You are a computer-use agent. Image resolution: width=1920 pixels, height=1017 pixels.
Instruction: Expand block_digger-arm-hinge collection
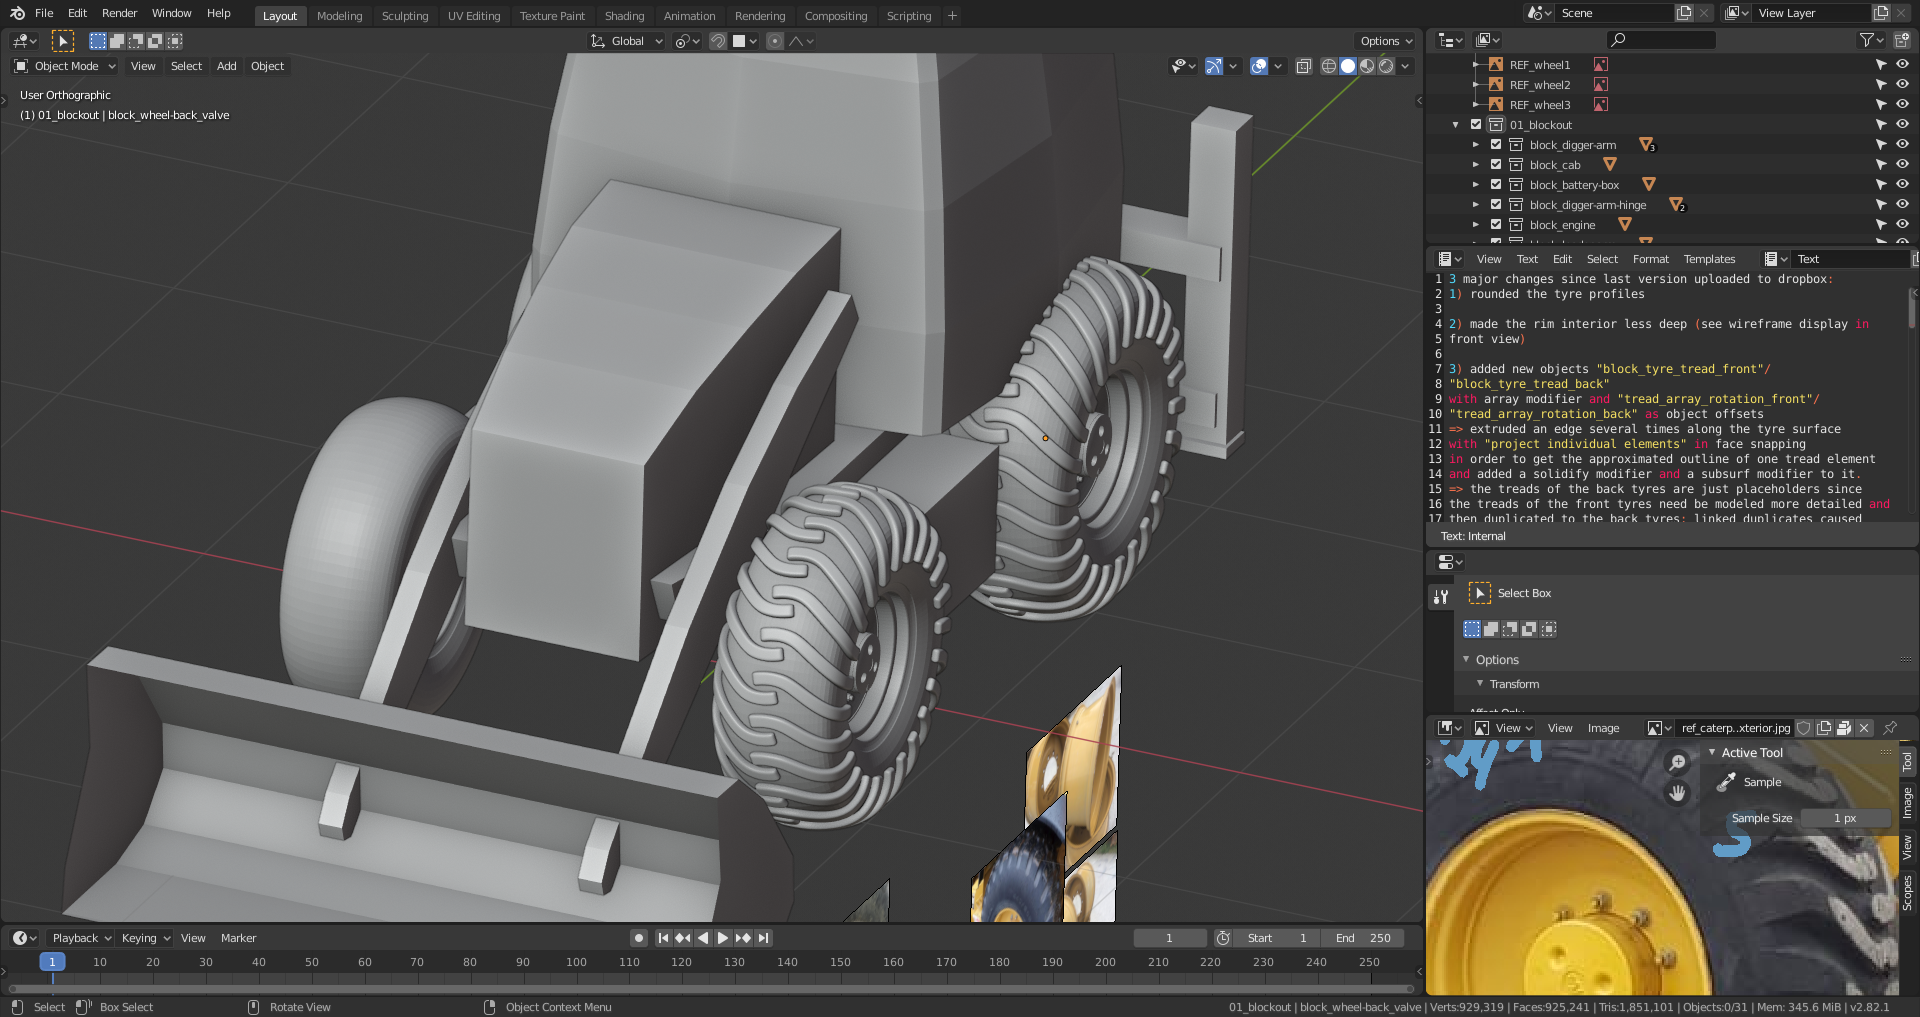[1475, 205]
